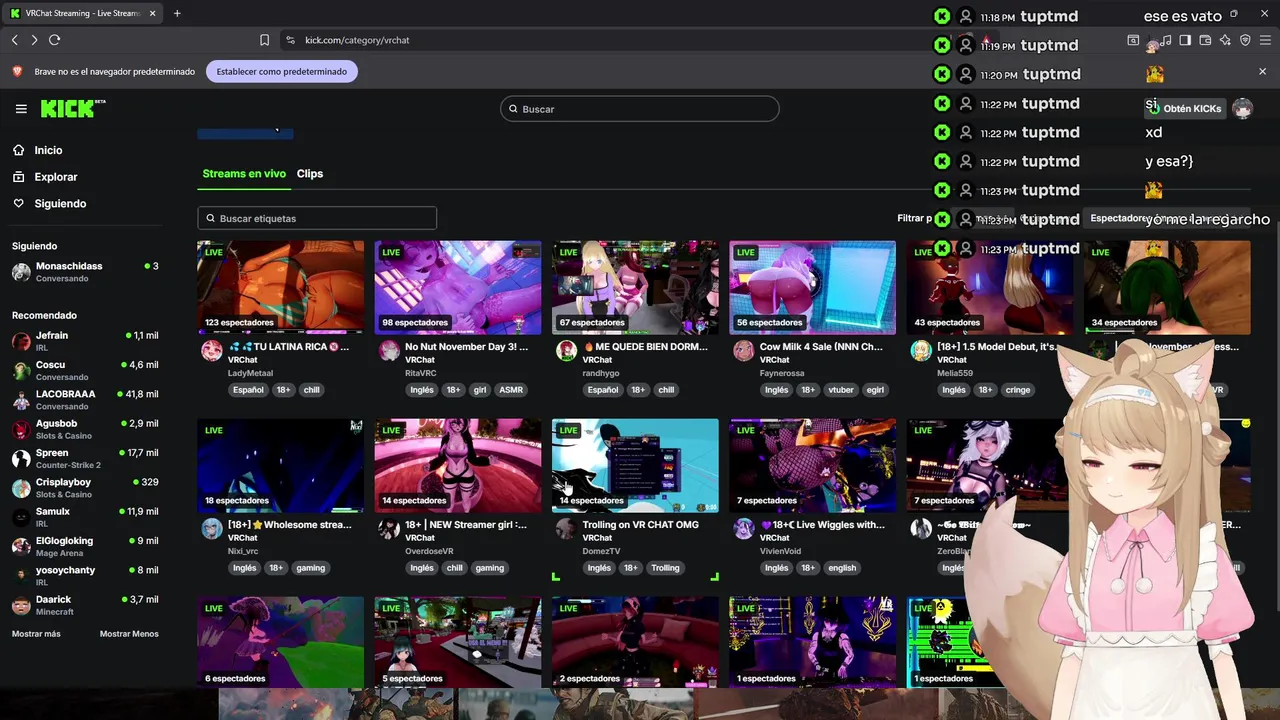Viewport: 1280px width, 720px height.
Task: Open Wholesome stream thumbnail by Nixi_vrc
Action: pos(281,465)
